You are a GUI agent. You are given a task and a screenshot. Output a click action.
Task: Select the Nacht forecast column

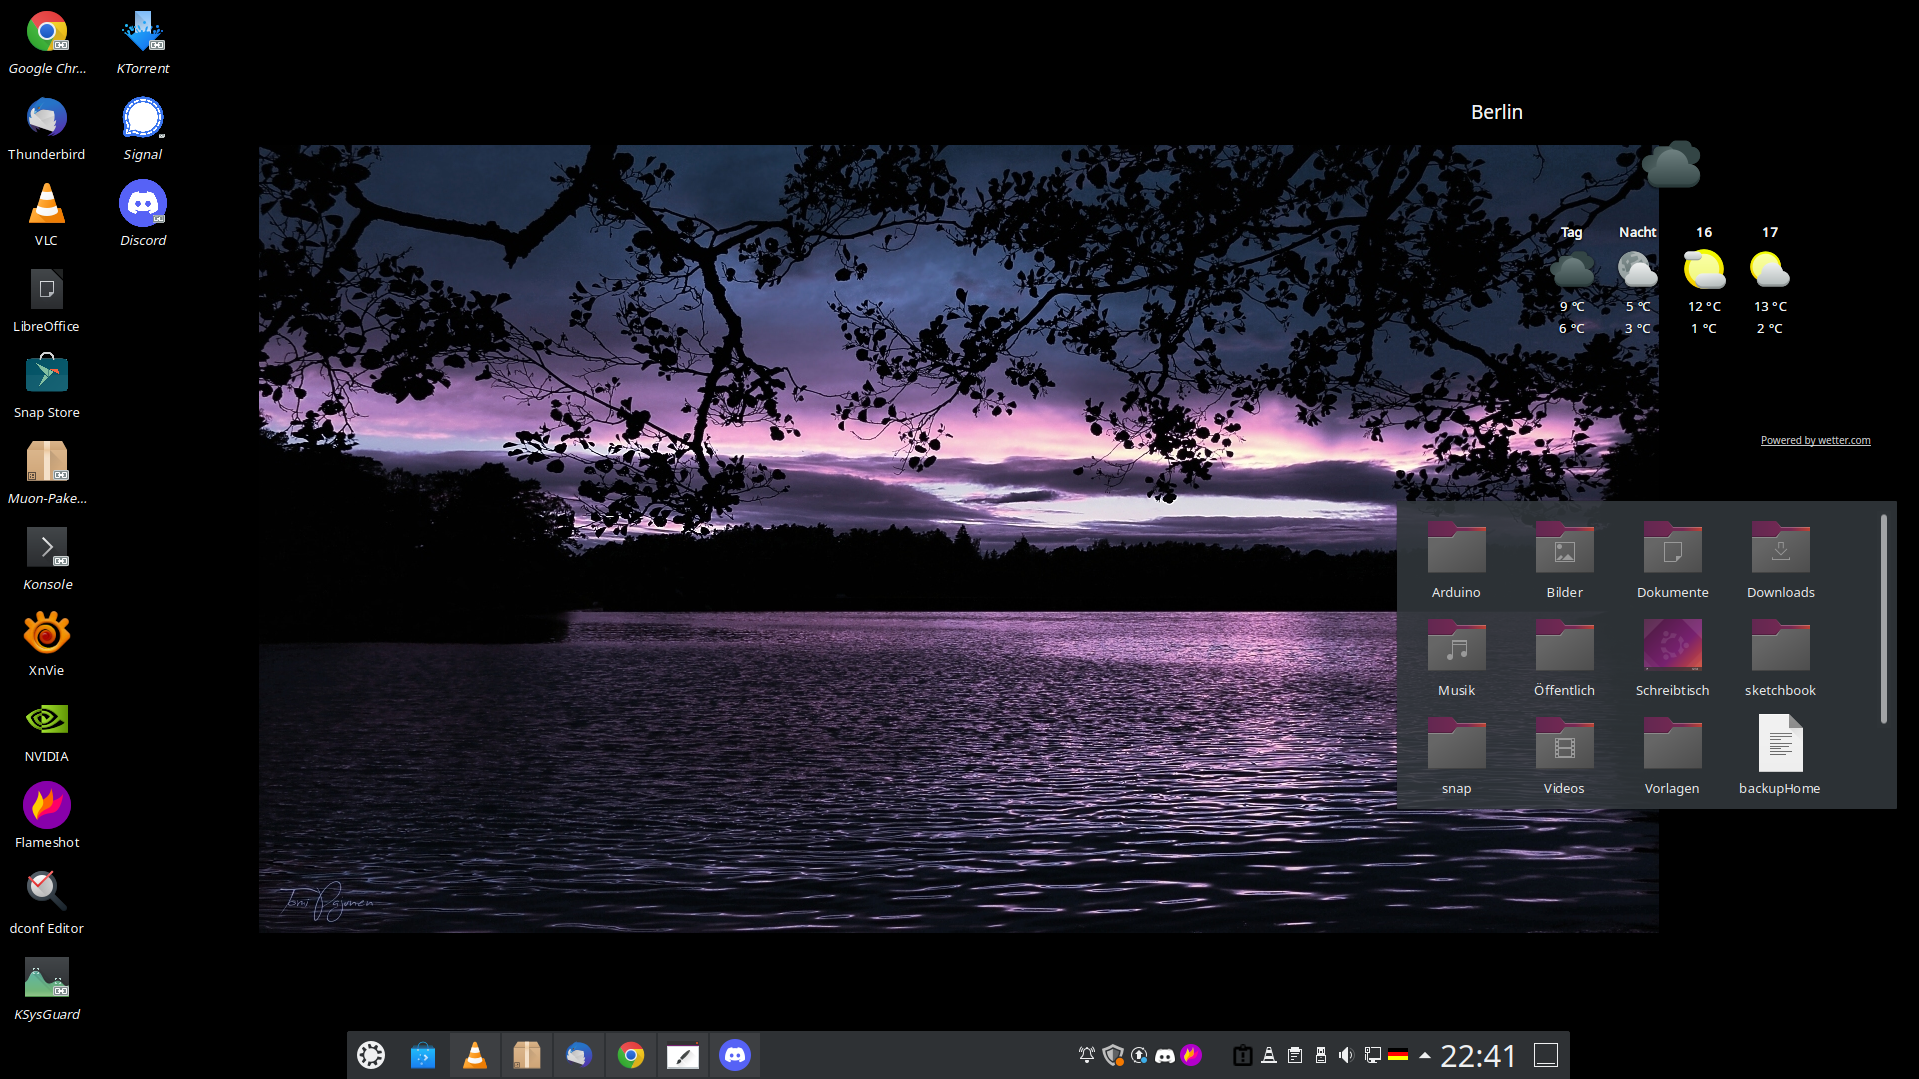pos(1638,281)
